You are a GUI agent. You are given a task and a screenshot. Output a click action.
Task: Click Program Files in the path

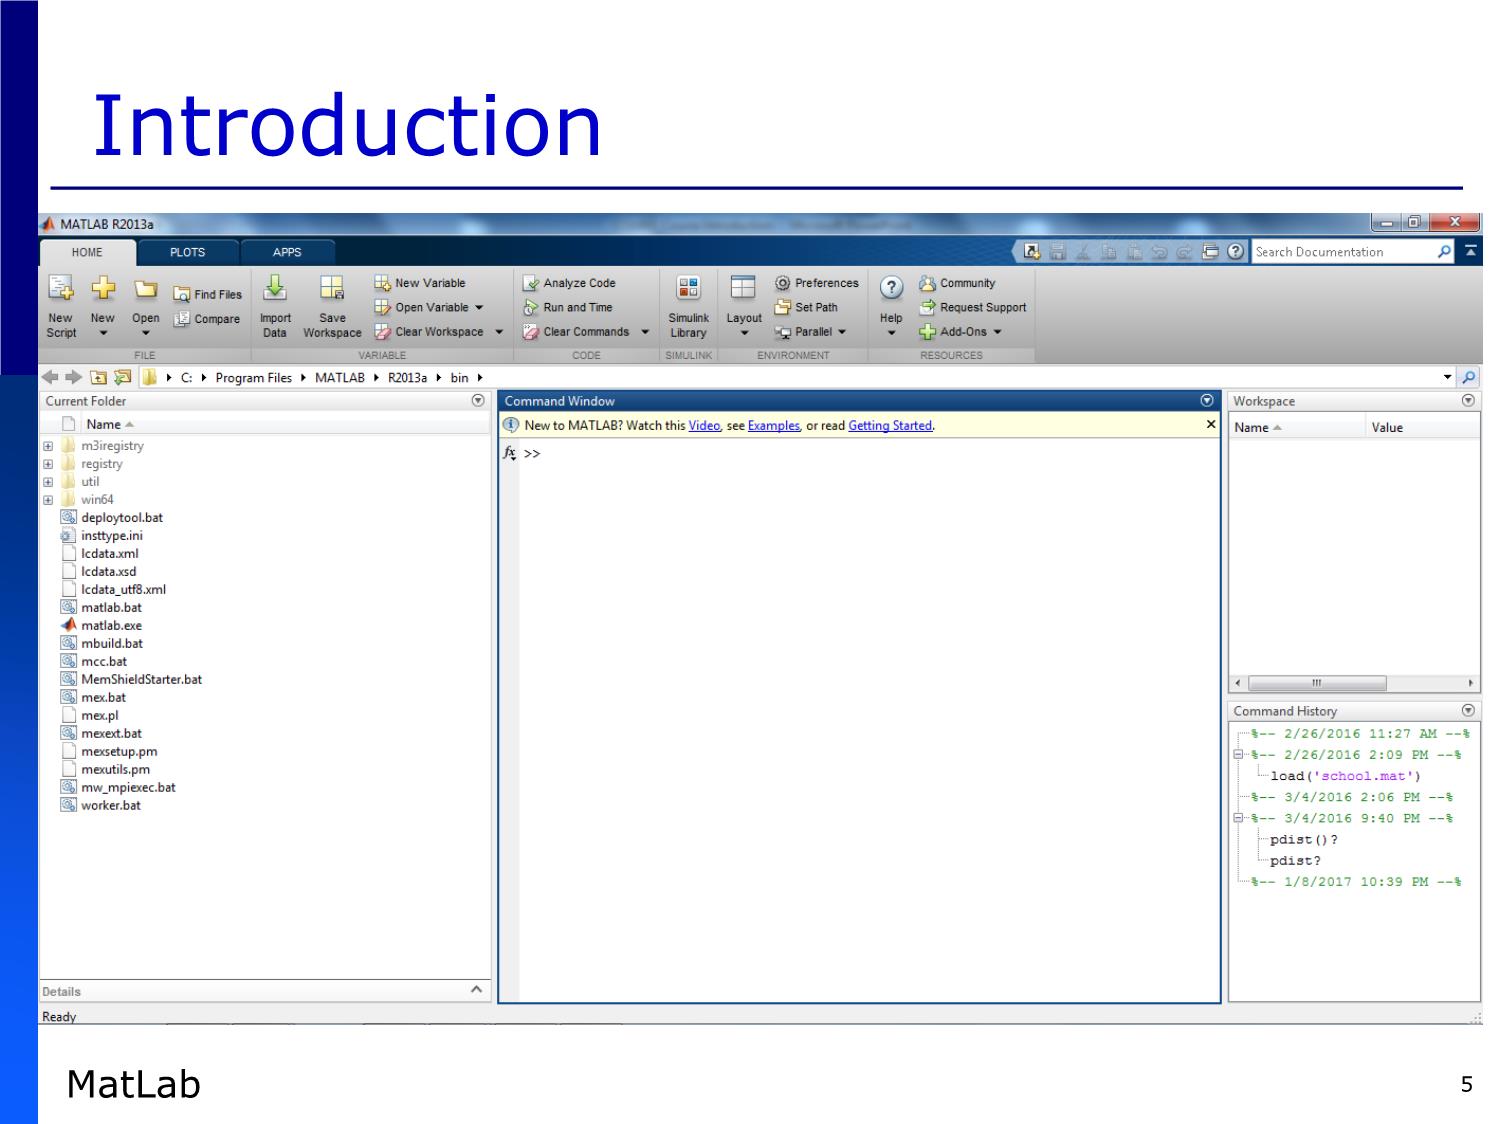[254, 377]
